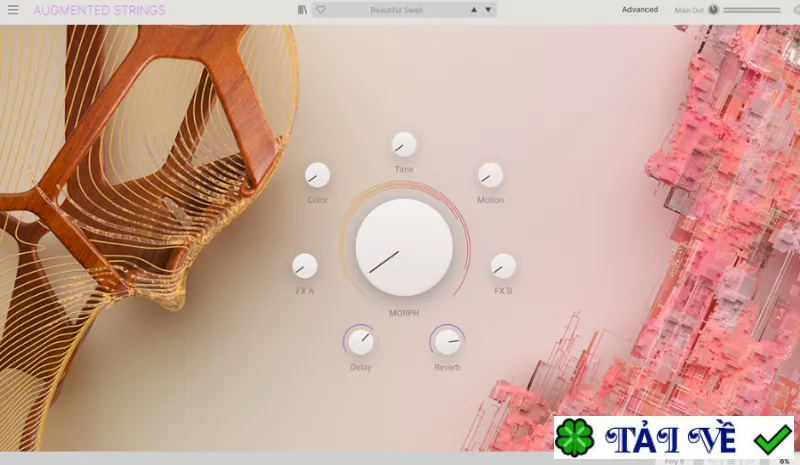Click the Reverb knob
Screen dimensions: 800x465
pyautogui.click(x=447, y=342)
